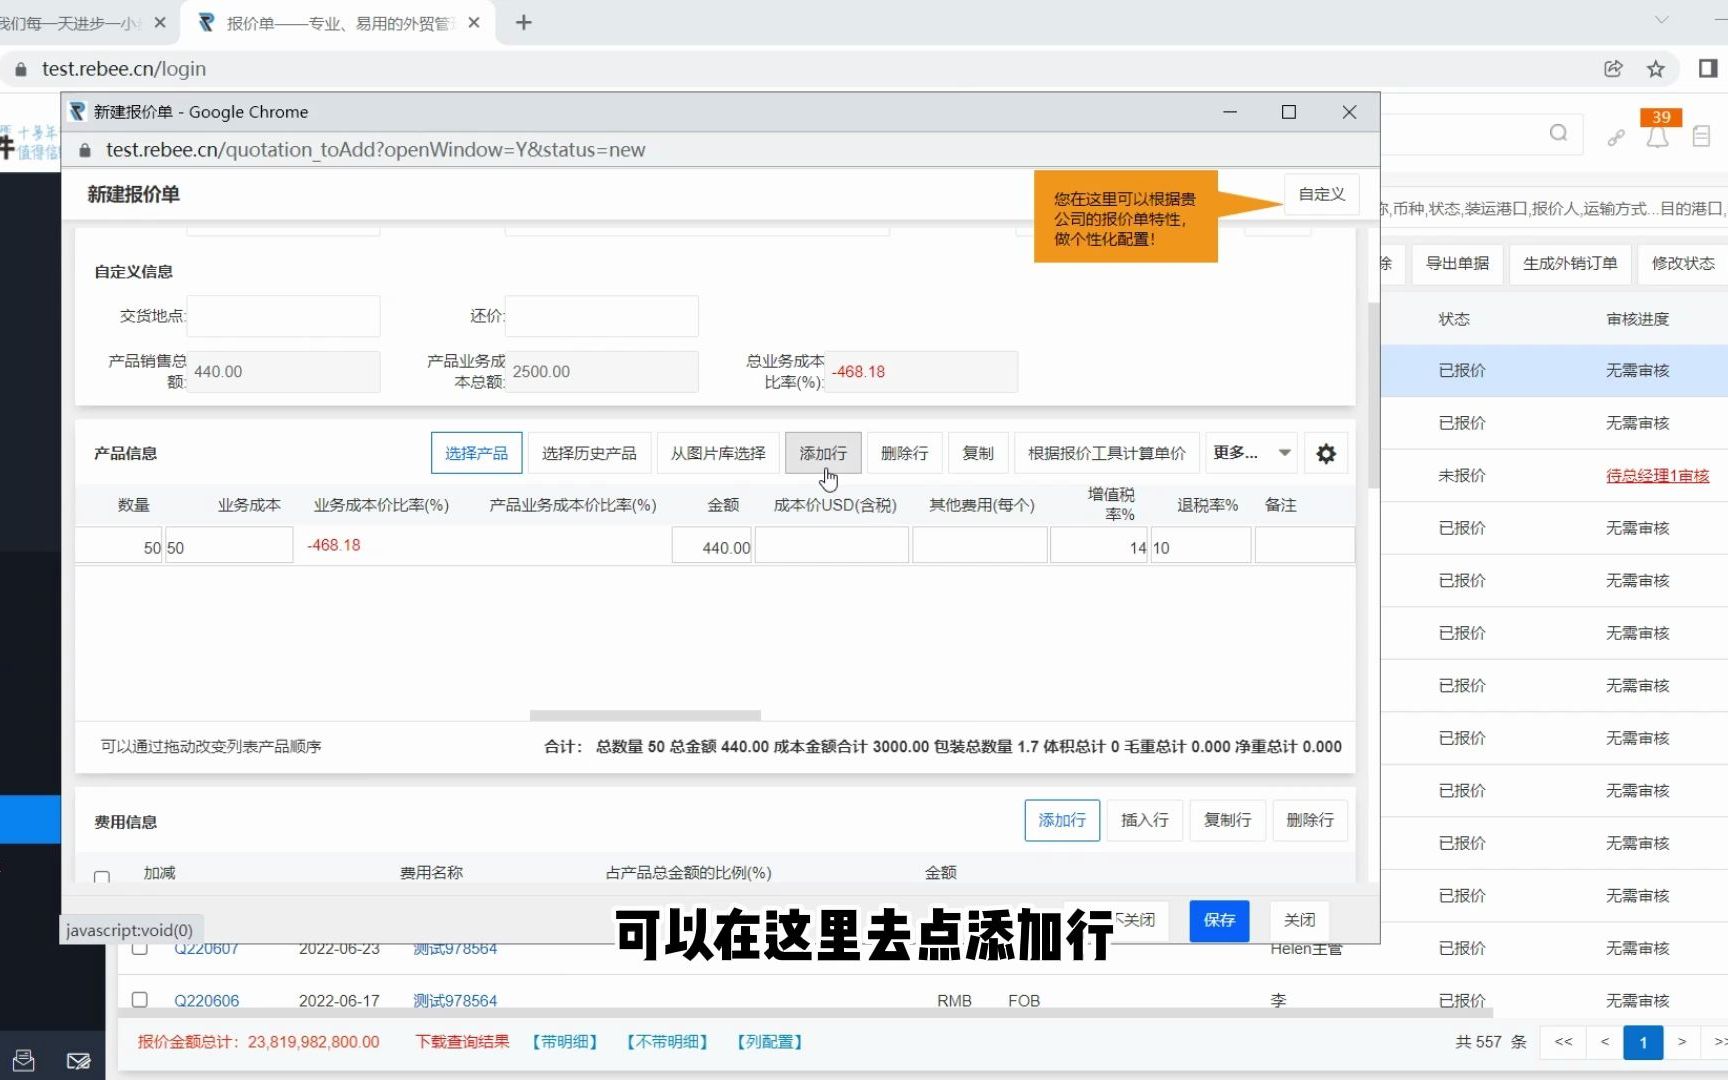Click the envelope mail icon at bottom left

tap(78, 1061)
